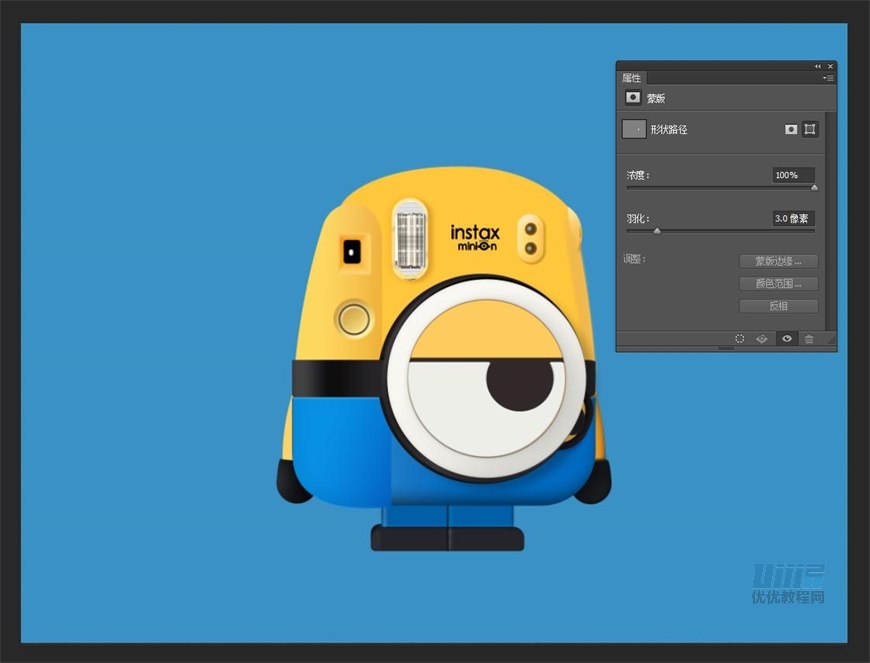Screen dimensions: 870x663
Task: Close the Properties panel
Action: 830,66
